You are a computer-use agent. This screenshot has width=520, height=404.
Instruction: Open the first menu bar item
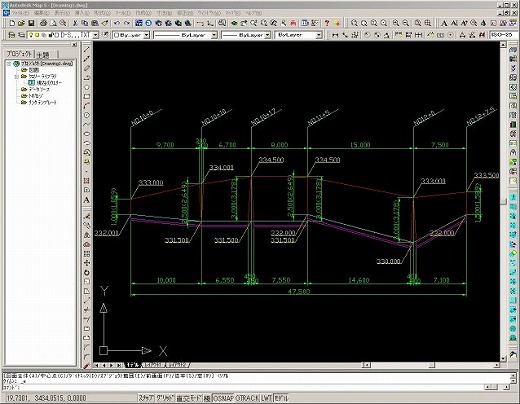pyautogui.click(x=21, y=13)
